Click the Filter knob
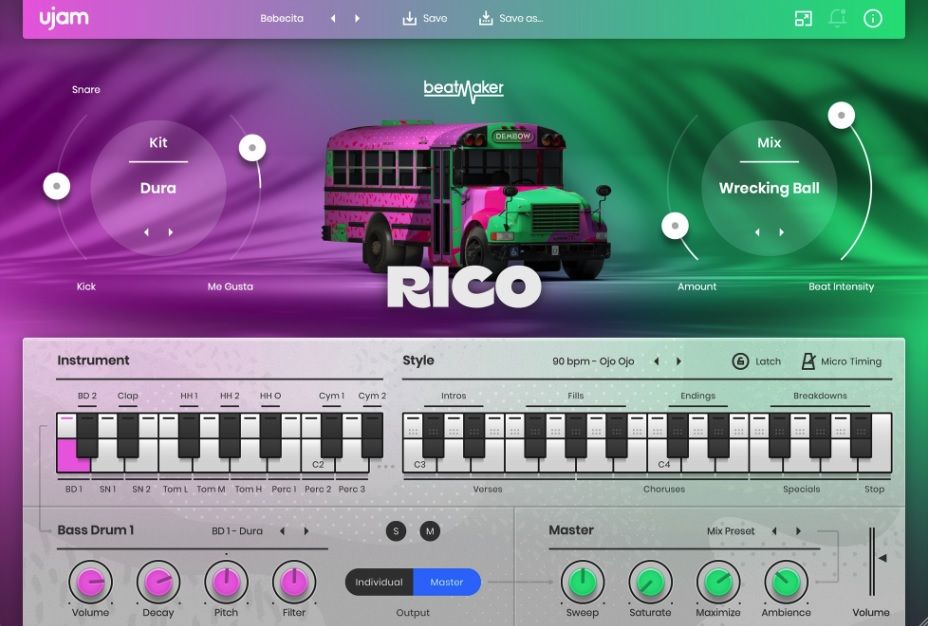 pyautogui.click(x=294, y=582)
